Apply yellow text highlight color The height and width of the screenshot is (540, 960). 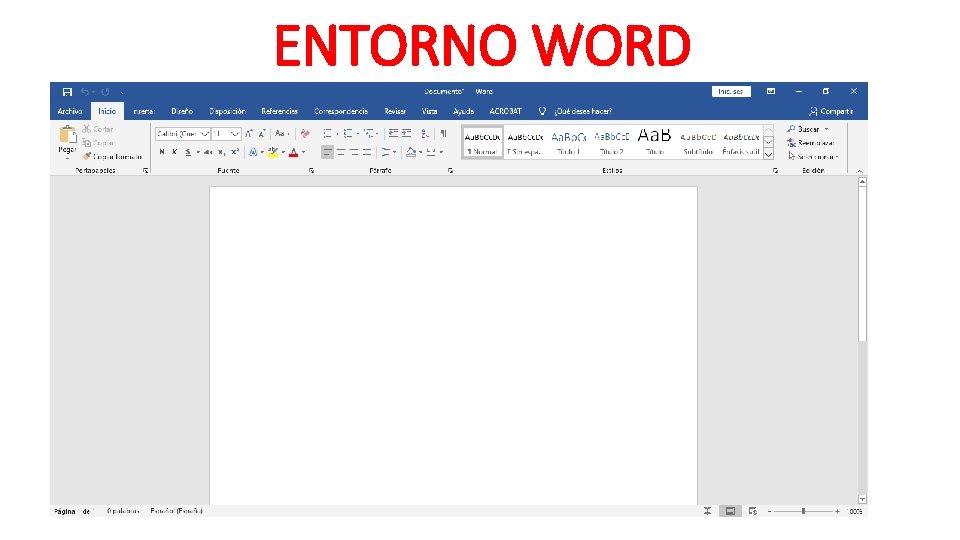pos(273,152)
